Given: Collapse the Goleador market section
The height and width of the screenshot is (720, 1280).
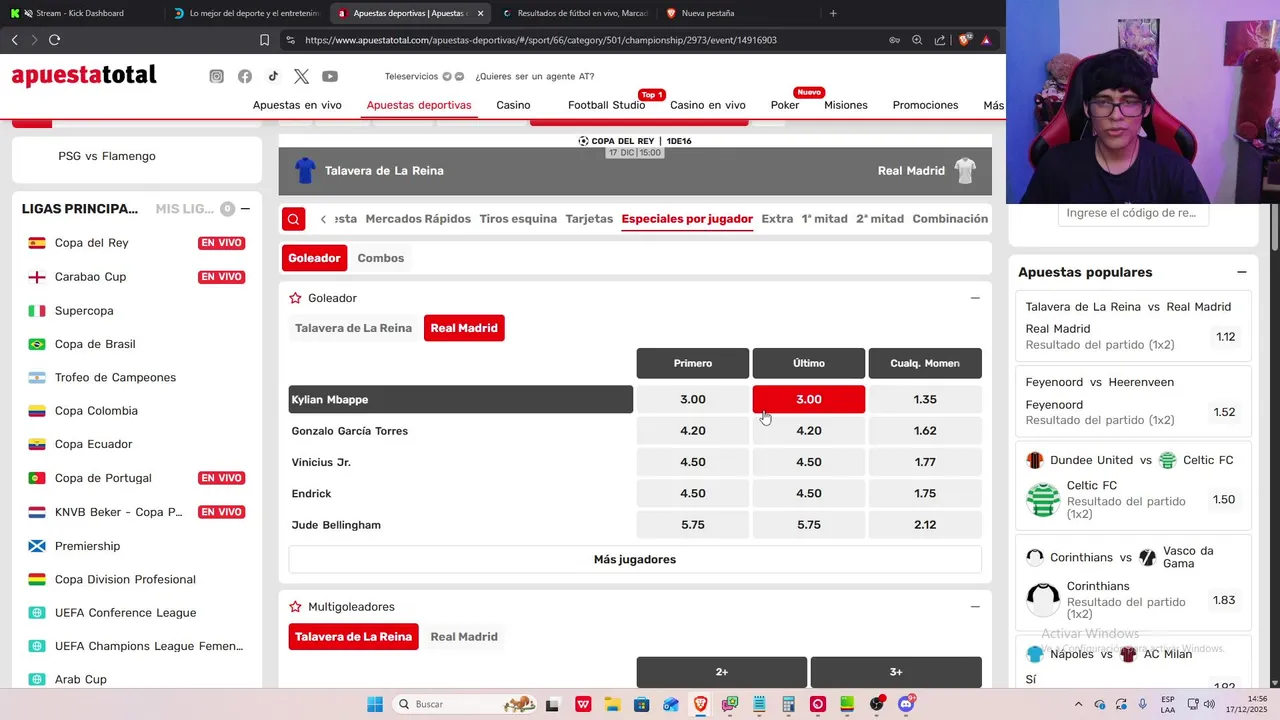Looking at the screenshot, I should click(975, 298).
